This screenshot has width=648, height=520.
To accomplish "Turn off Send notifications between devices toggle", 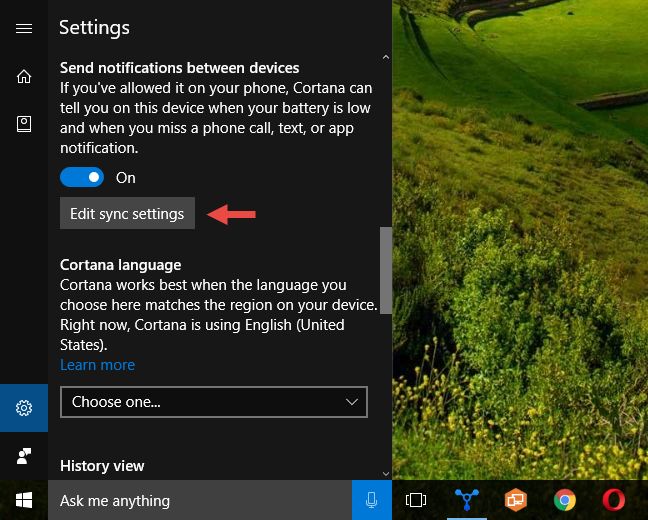I will pyautogui.click(x=82, y=177).
